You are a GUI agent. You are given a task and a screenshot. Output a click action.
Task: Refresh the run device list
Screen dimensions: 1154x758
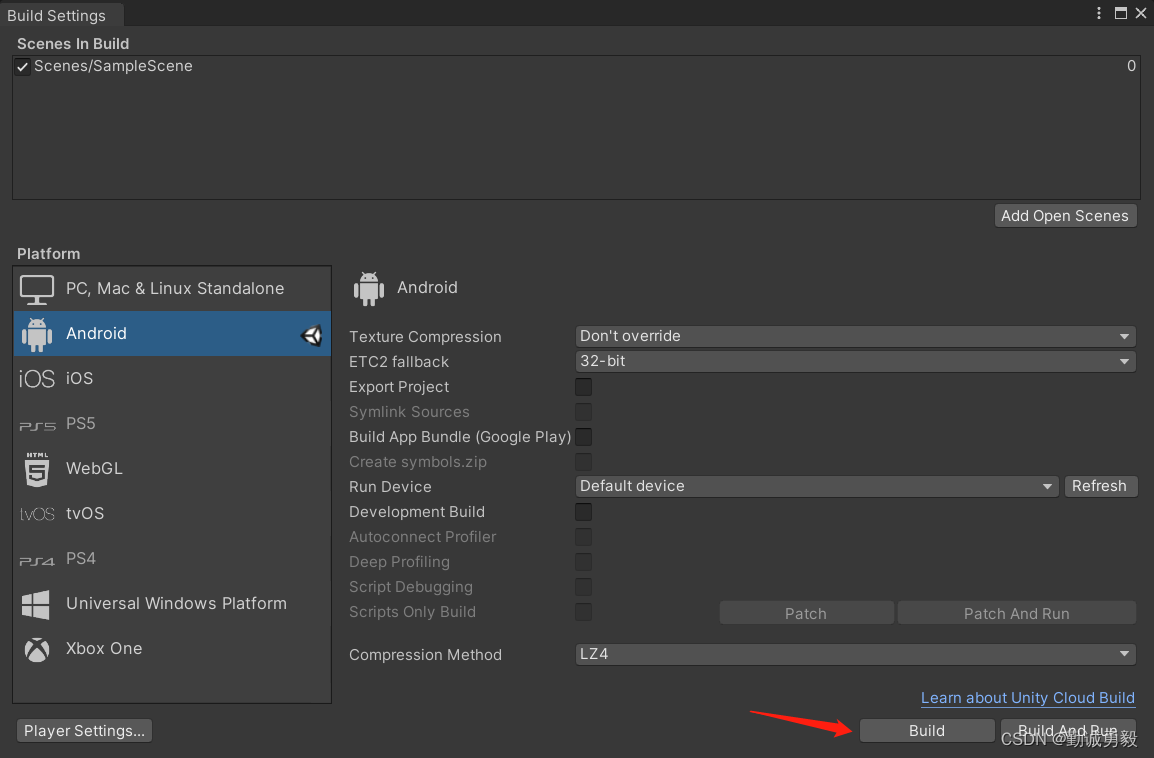(1100, 486)
